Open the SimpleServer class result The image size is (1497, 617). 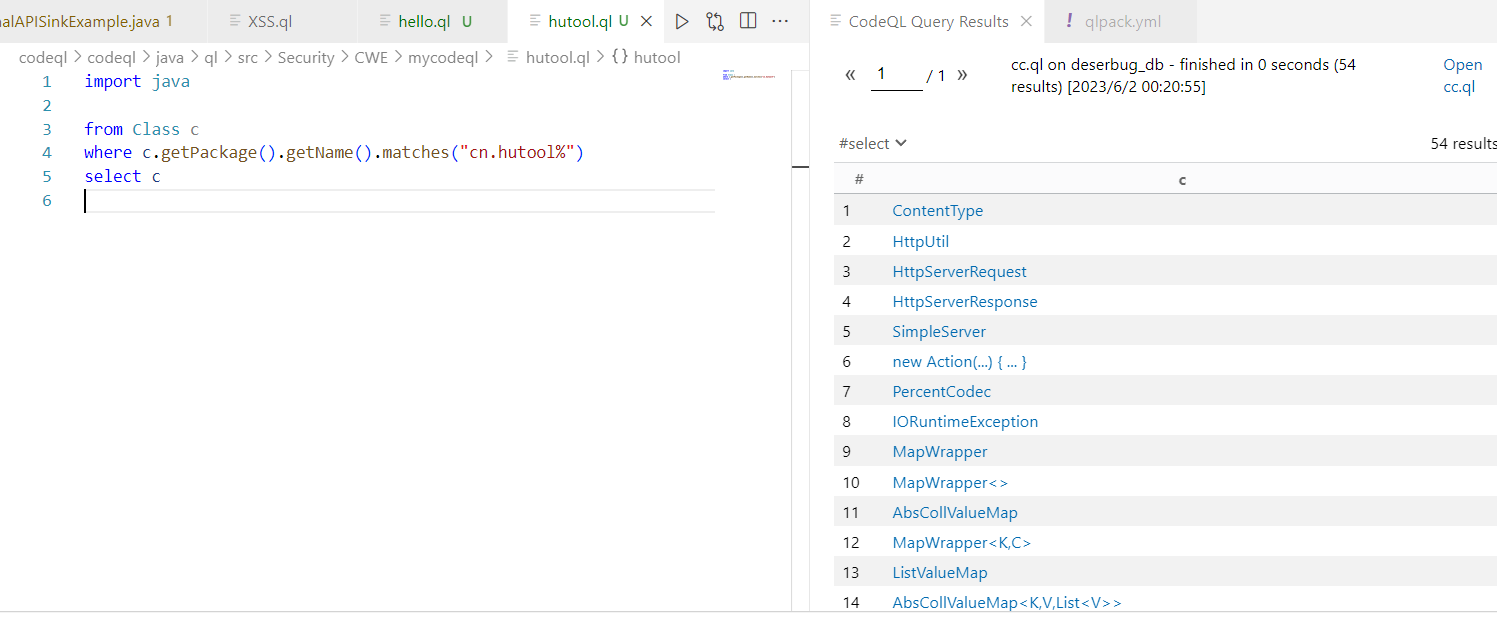(x=939, y=331)
